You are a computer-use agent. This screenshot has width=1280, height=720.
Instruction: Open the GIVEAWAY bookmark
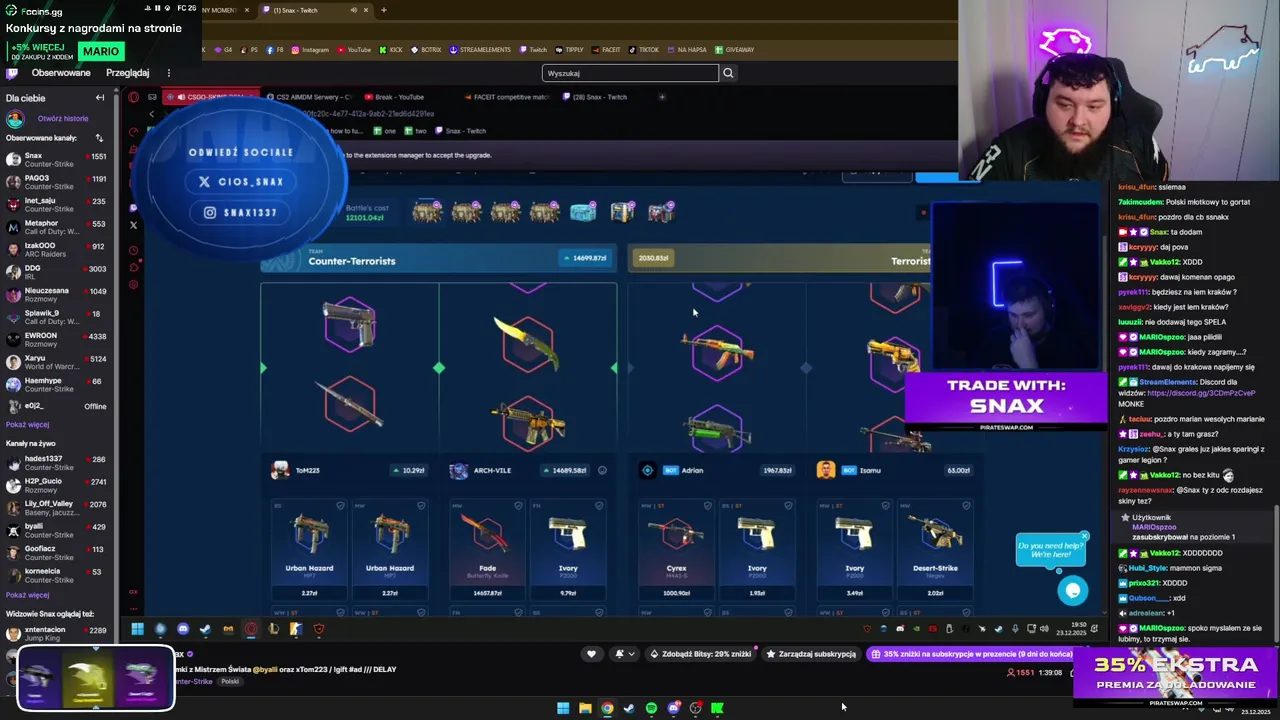coord(735,50)
